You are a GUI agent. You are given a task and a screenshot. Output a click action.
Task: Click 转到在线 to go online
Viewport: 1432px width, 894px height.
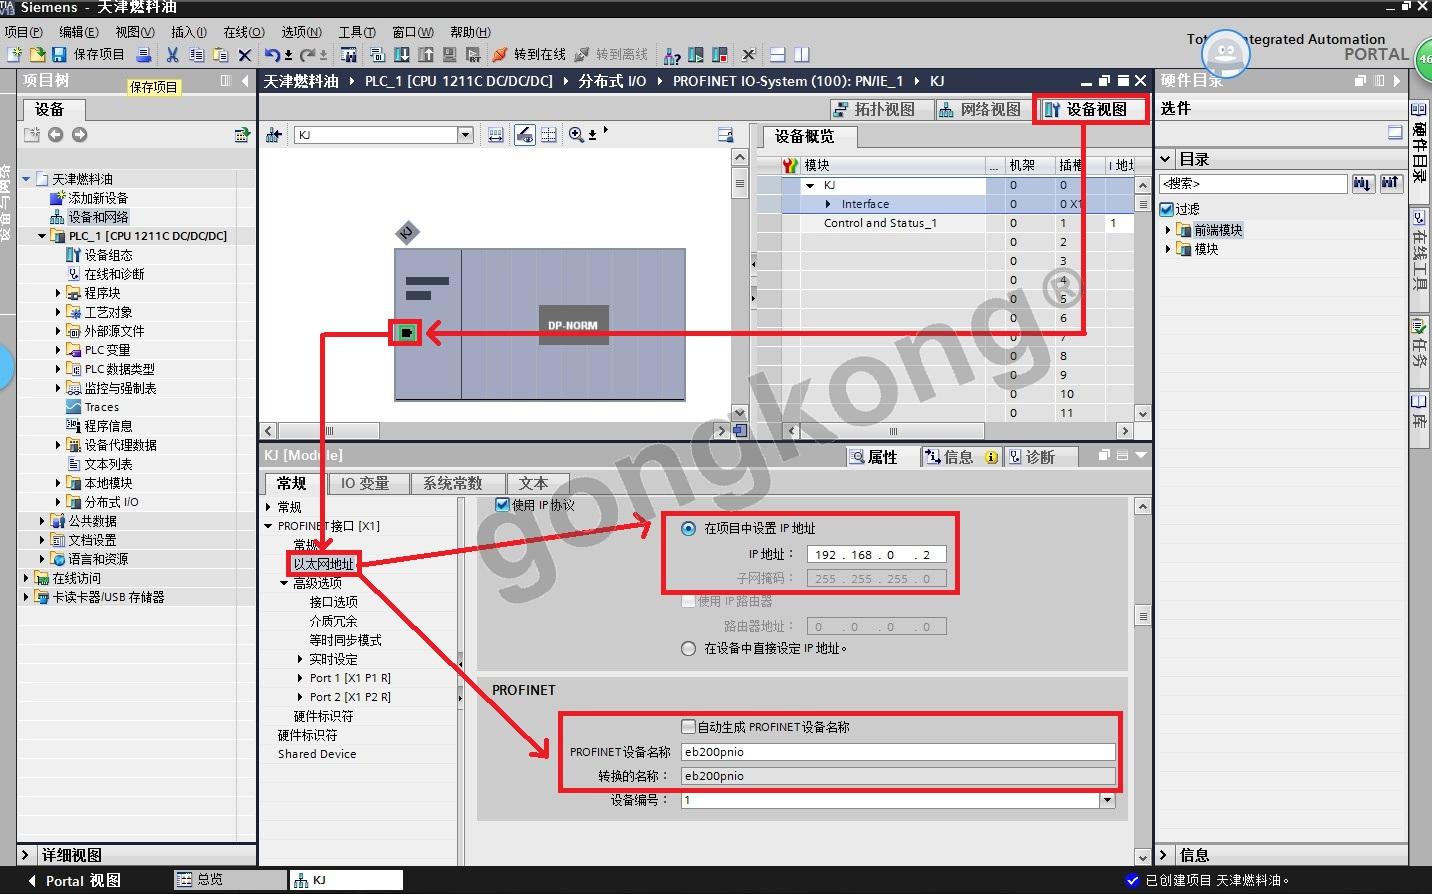tap(529, 54)
